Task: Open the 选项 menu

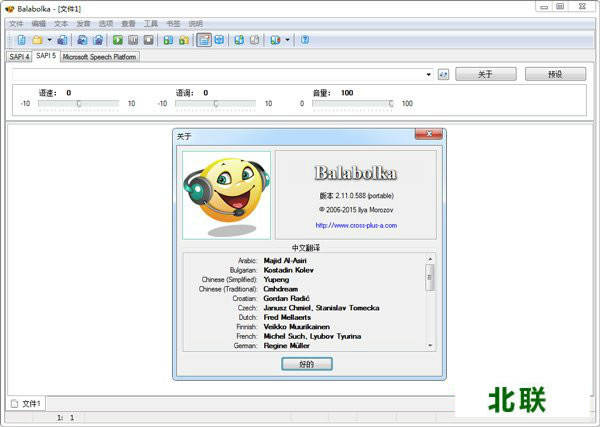Action: click(106, 24)
